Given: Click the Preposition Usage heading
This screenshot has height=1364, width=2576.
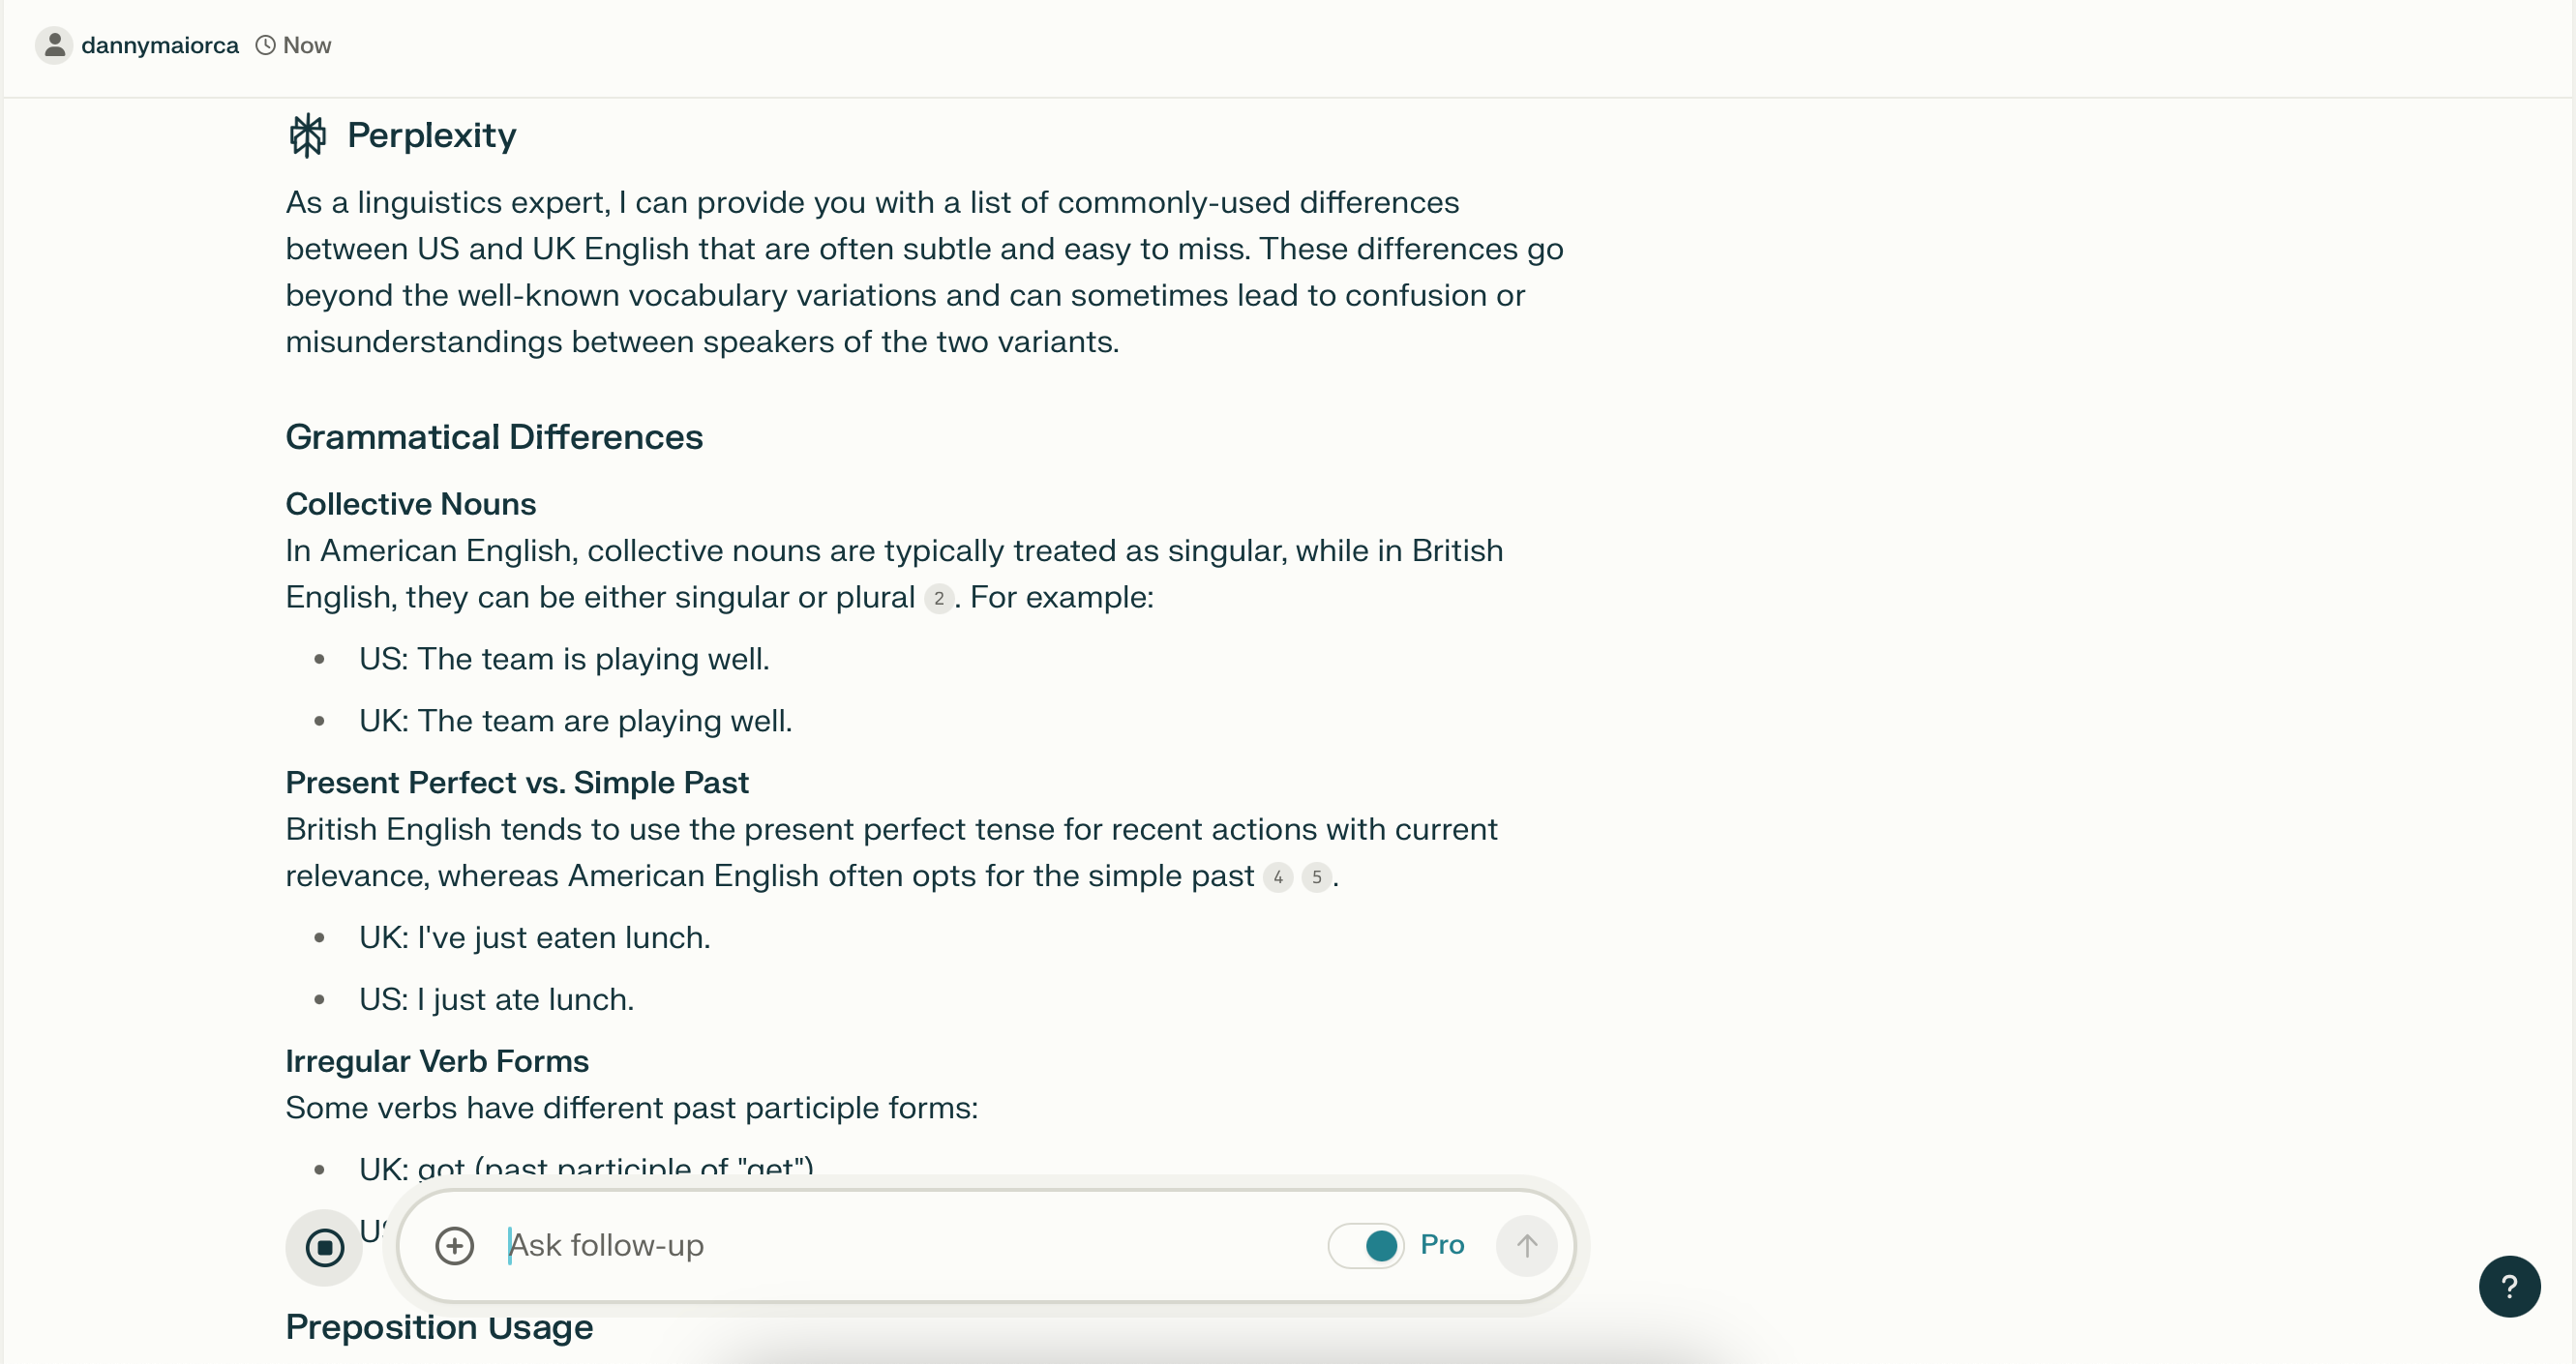Looking at the screenshot, I should point(439,1327).
